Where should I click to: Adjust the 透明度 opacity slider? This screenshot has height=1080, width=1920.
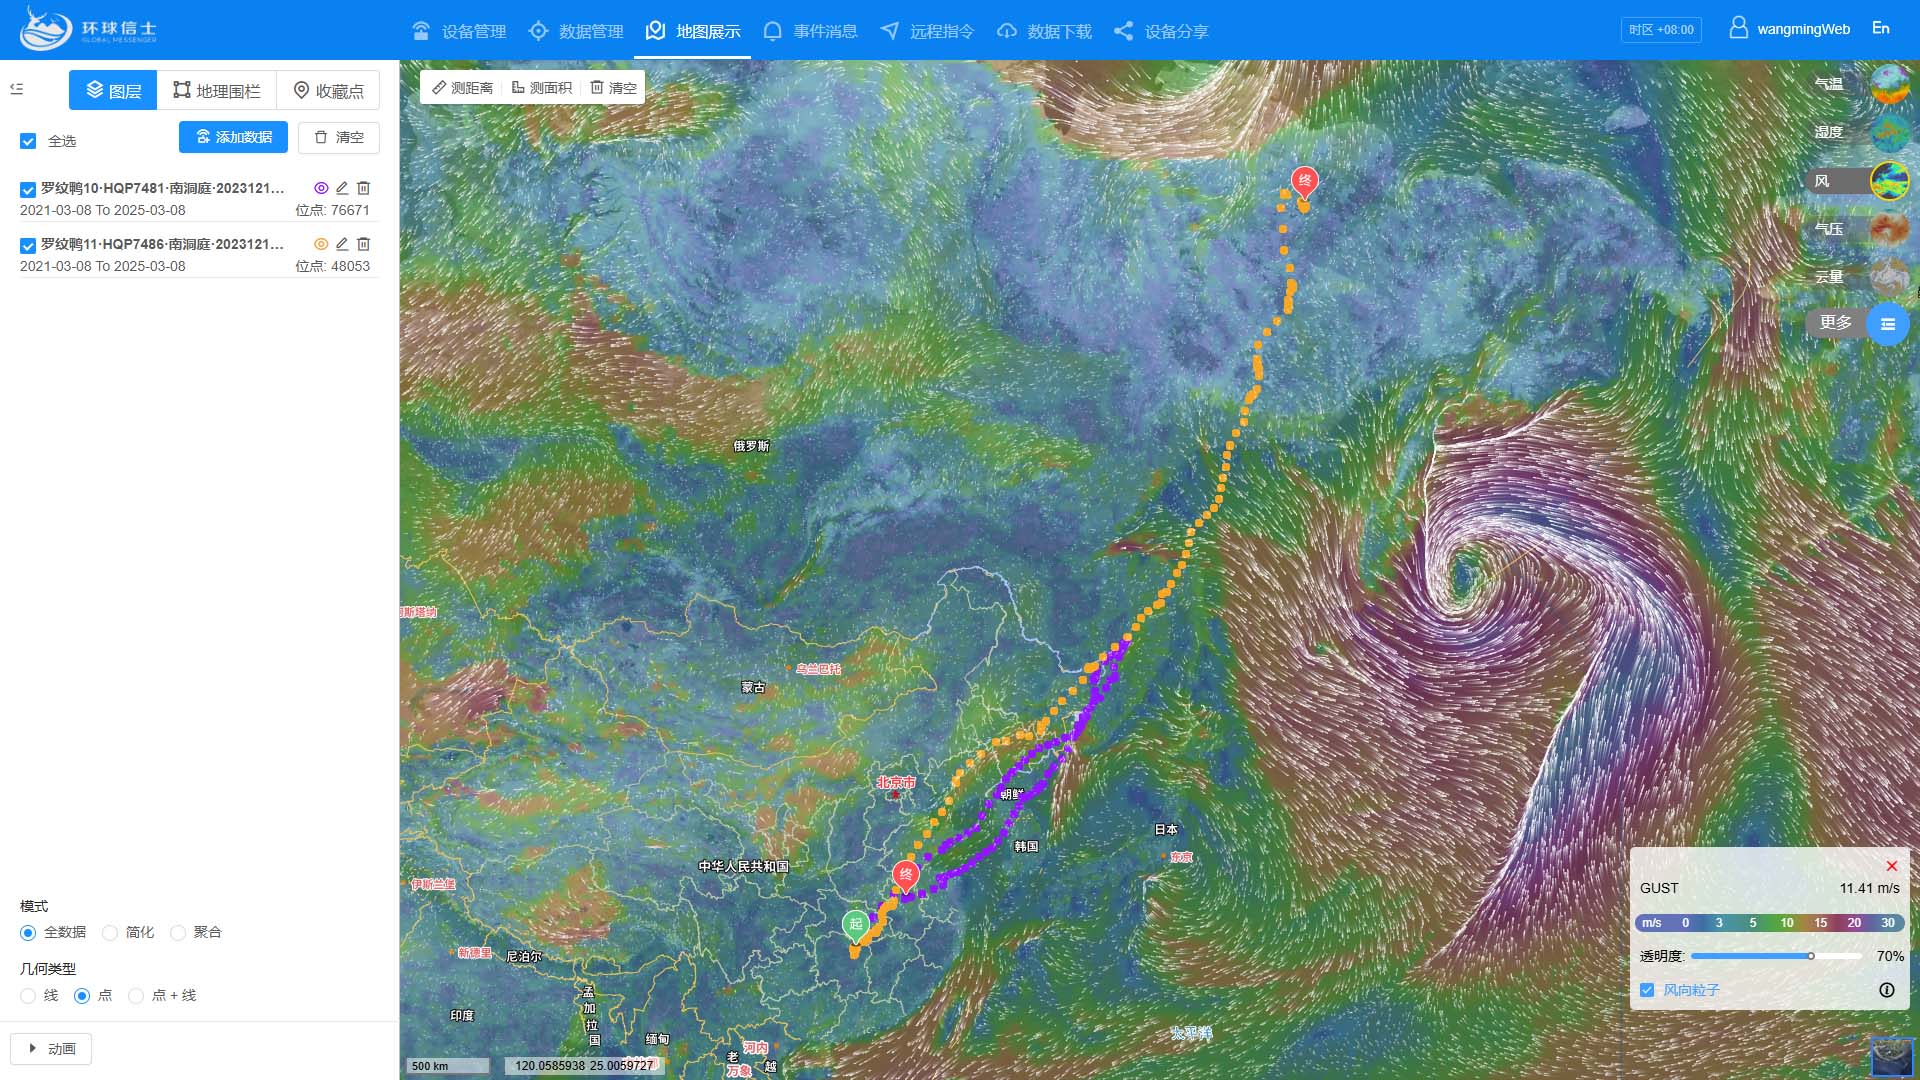click(x=1810, y=956)
